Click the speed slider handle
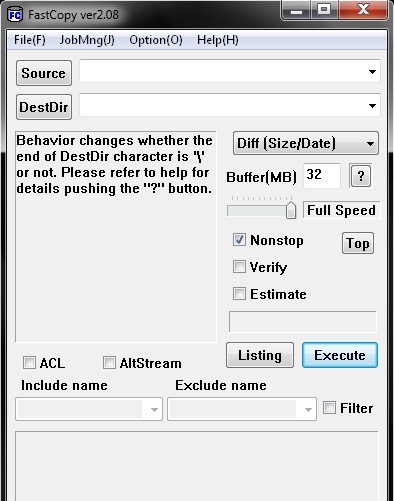 (291, 210)
